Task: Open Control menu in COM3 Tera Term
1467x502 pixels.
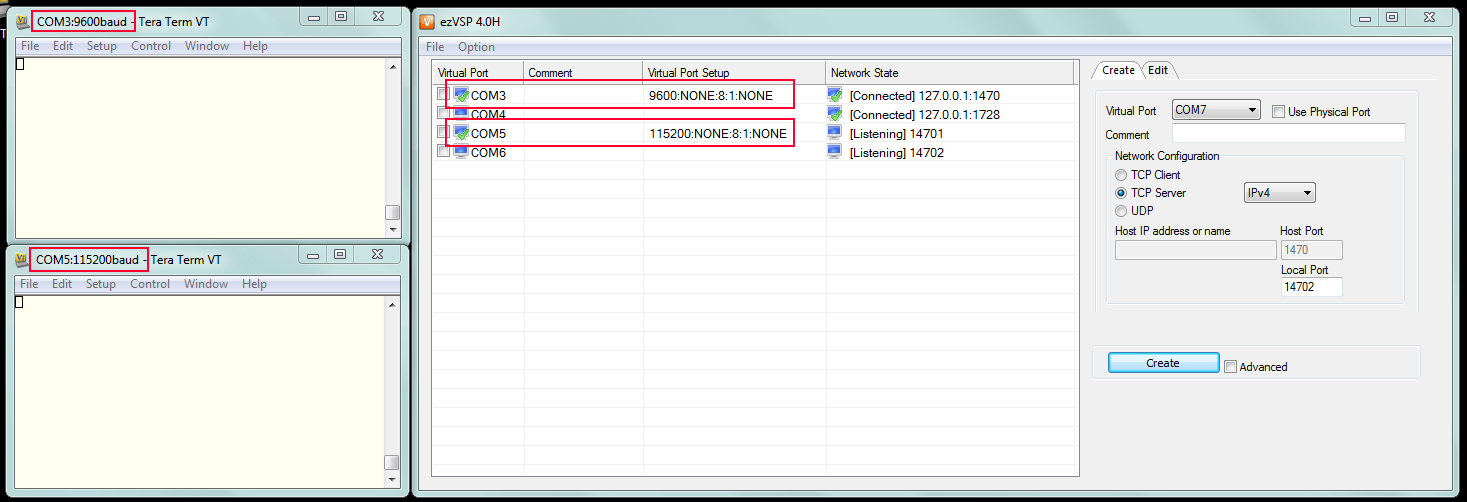Action: tap(151, 46)
